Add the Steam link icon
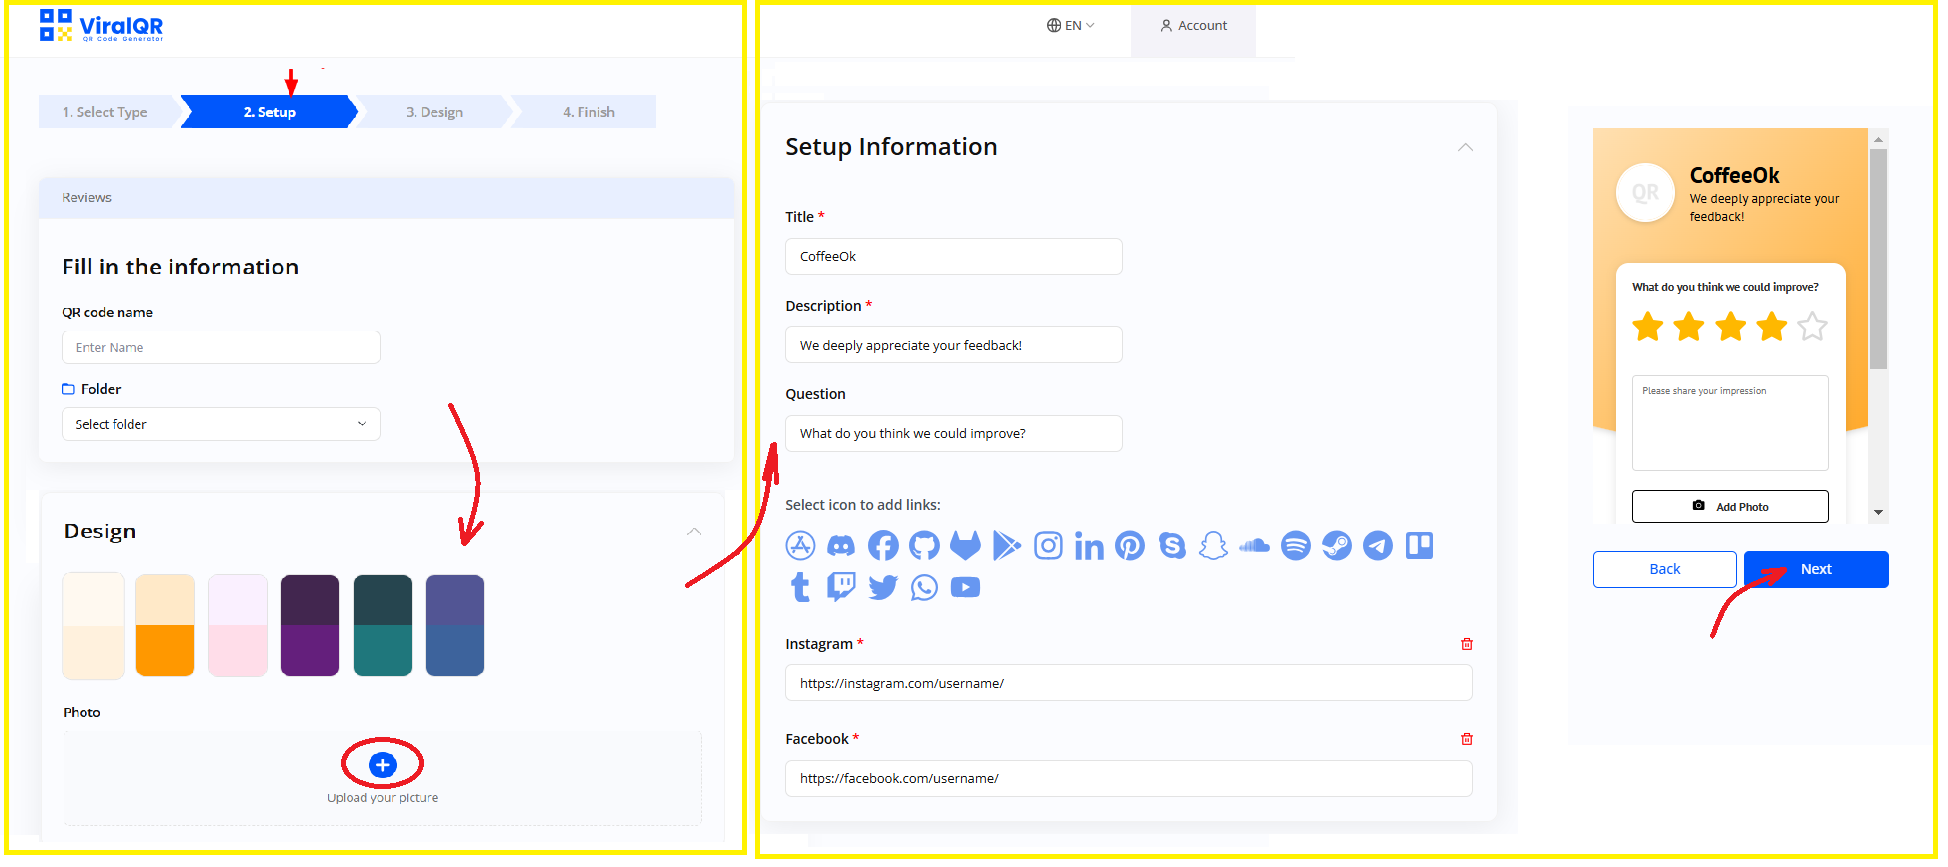The width and height of the screenshot is (1948, 867). (1337, 546)
